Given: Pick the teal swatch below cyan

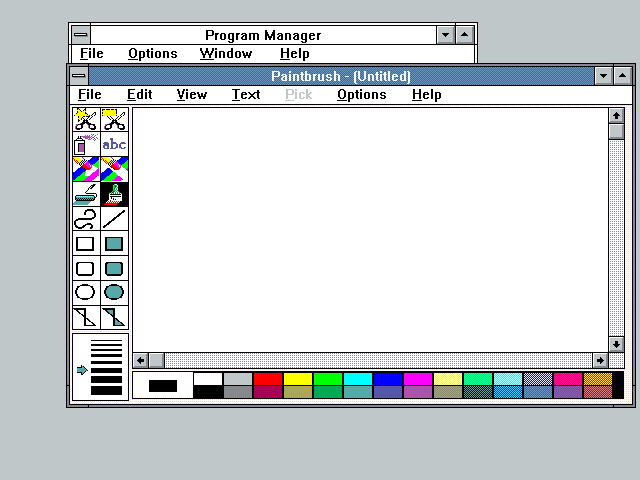Looking at the screenshot, I should 358,392.
